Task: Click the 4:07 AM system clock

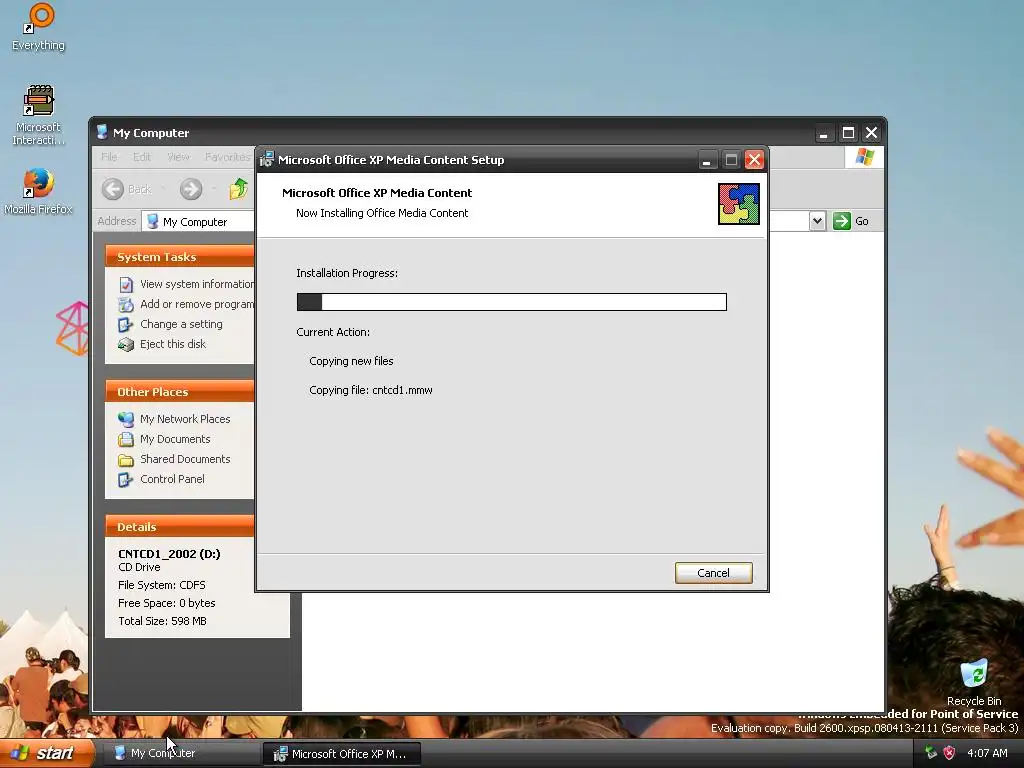Action: click(987, 753)
